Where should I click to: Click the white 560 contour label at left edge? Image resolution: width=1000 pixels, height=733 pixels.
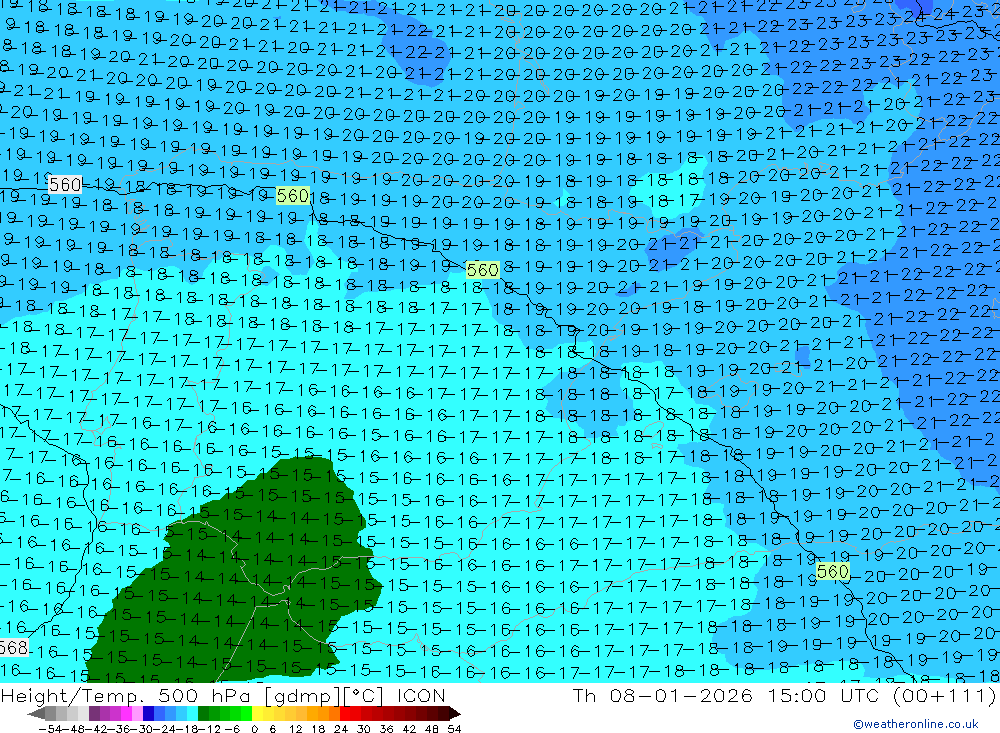(65, 185)
